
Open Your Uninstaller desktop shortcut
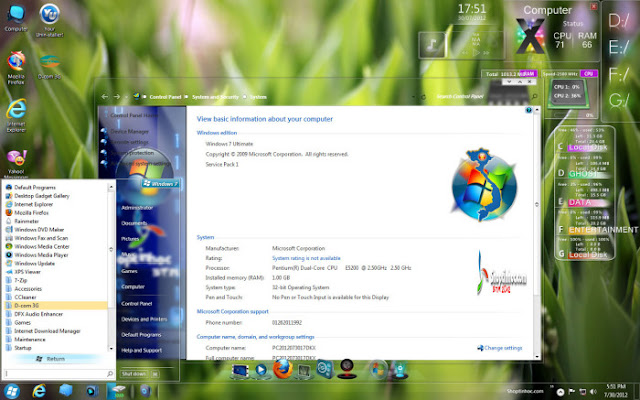pyautogui.click(x=49, y=20)
